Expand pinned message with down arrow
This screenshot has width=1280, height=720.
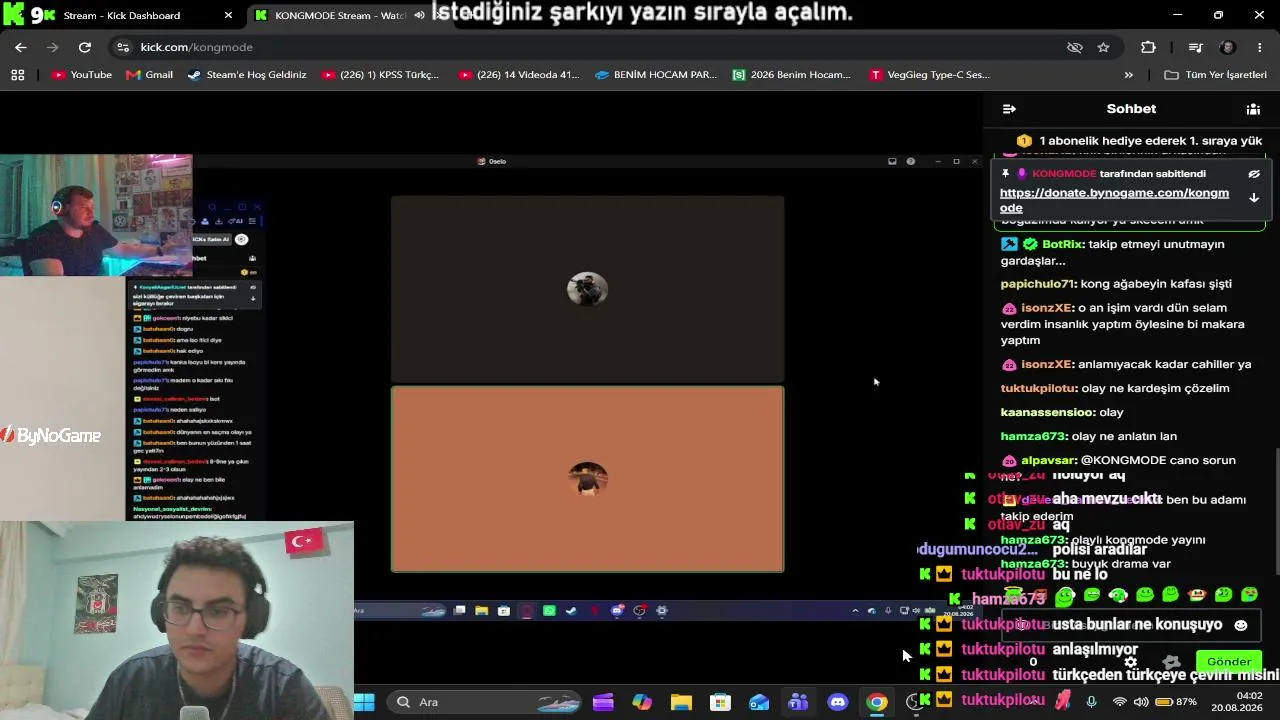pos(1254,198)
